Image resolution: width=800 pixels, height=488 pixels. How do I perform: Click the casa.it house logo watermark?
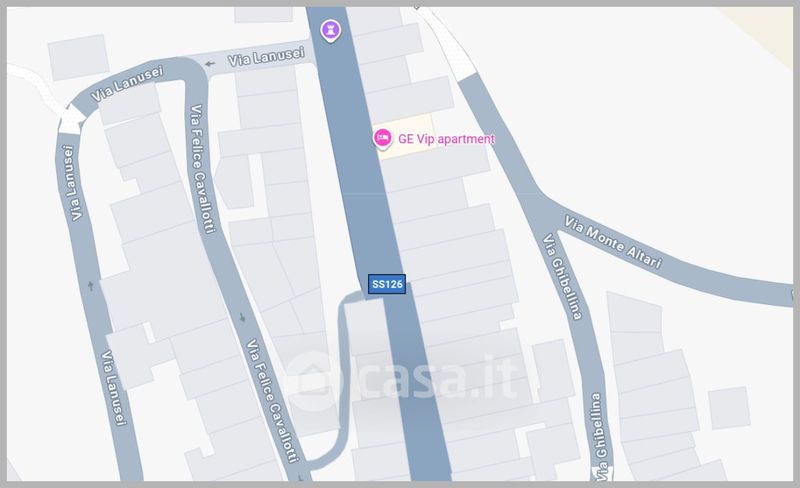pos(312,380)
